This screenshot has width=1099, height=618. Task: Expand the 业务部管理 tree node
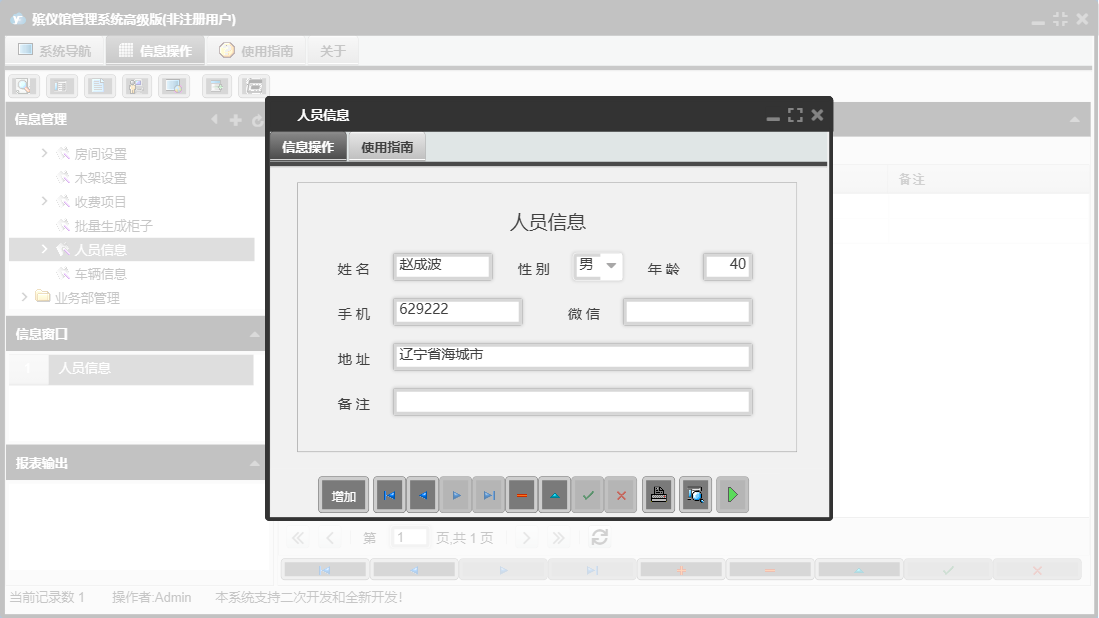click(24, 297)
